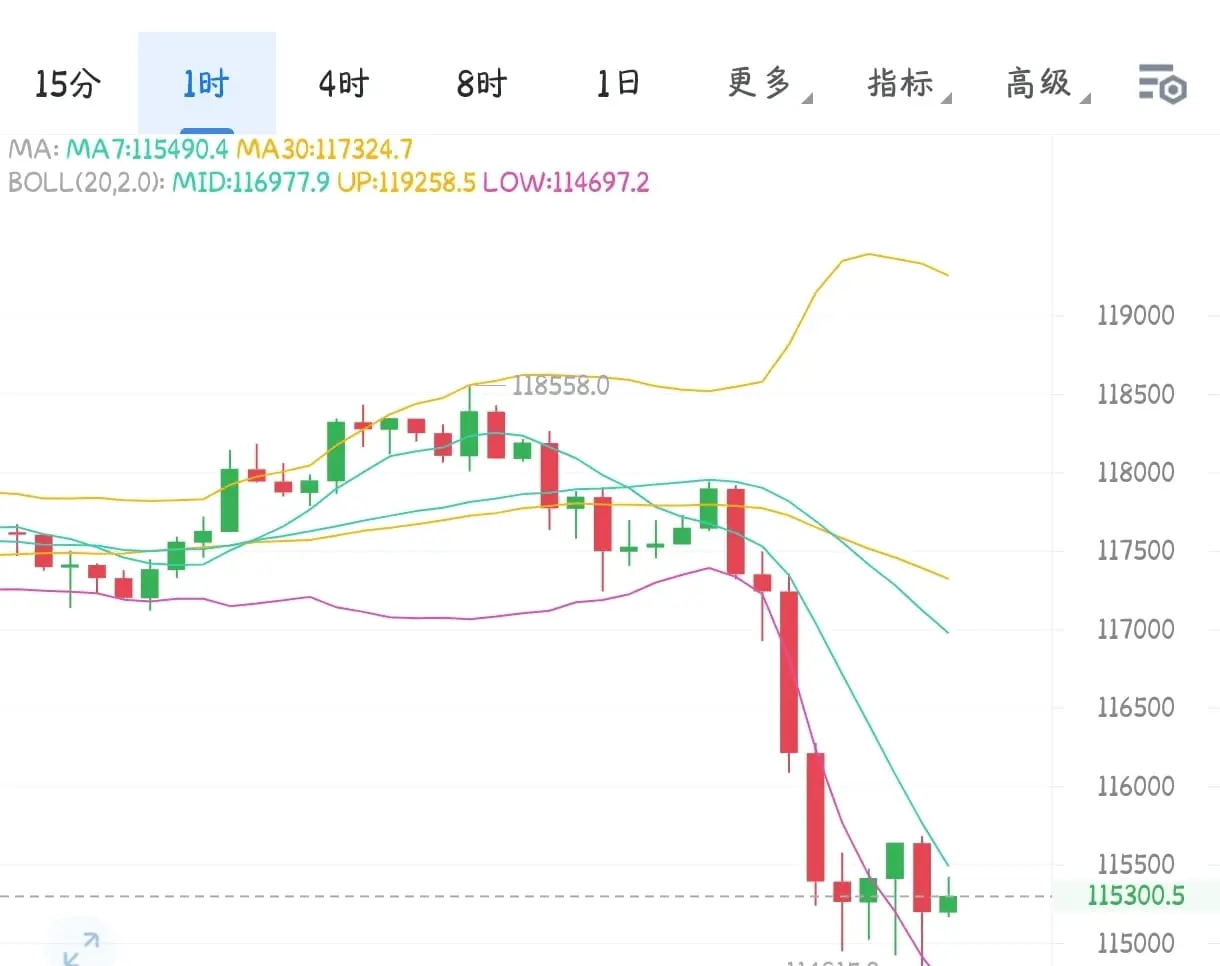
Task: Switch to the 8时 timeframe tab
Action: 482,84
